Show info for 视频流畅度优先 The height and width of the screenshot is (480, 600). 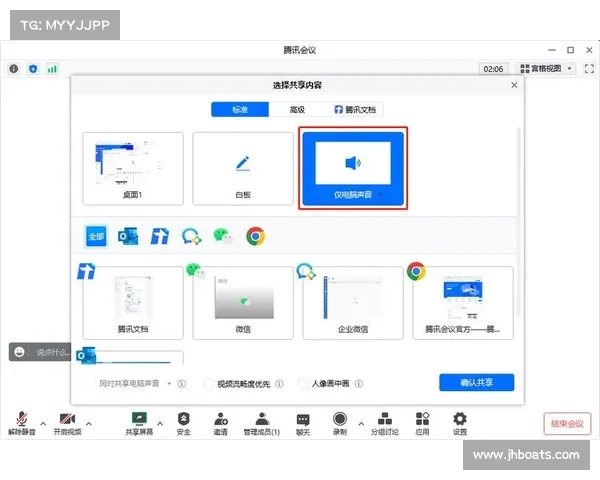pos(280,384)
